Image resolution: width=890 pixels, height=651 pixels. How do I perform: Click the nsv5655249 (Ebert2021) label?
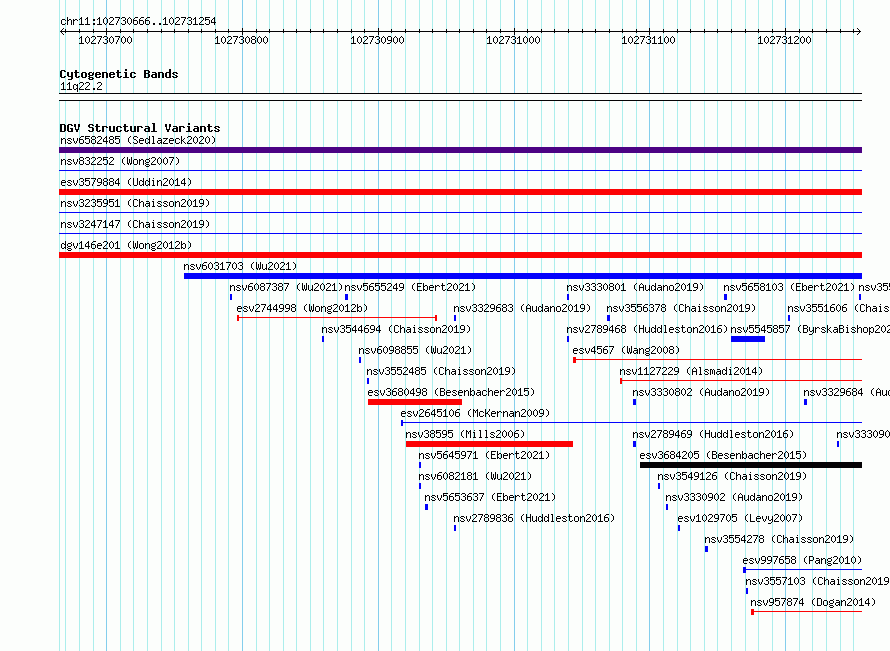410,287
